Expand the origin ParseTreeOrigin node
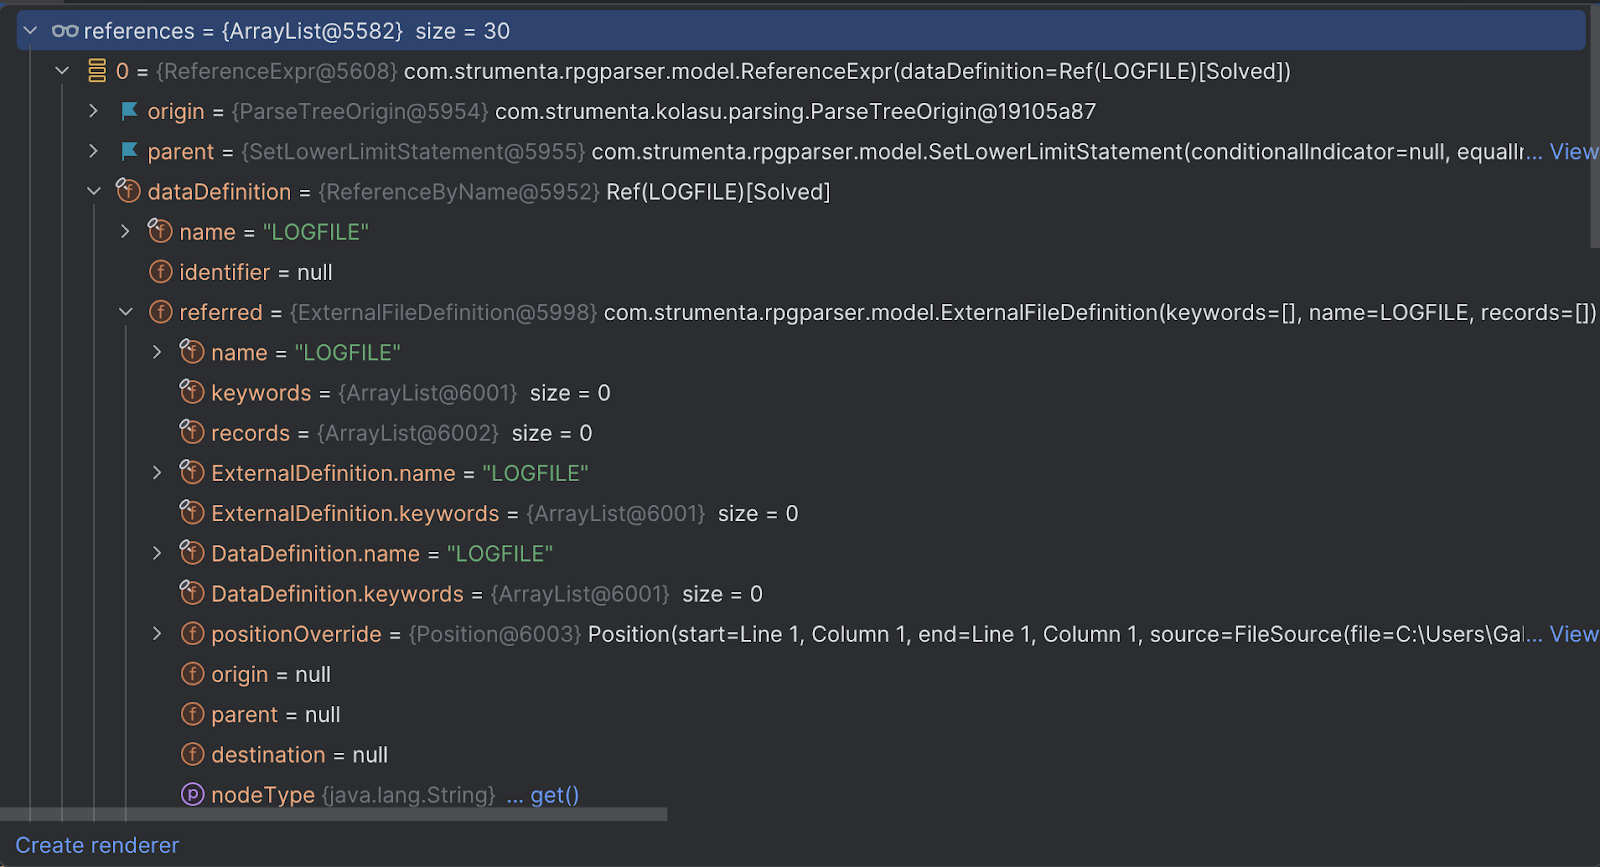This screenshot has height=867, width=1600. 94,111
